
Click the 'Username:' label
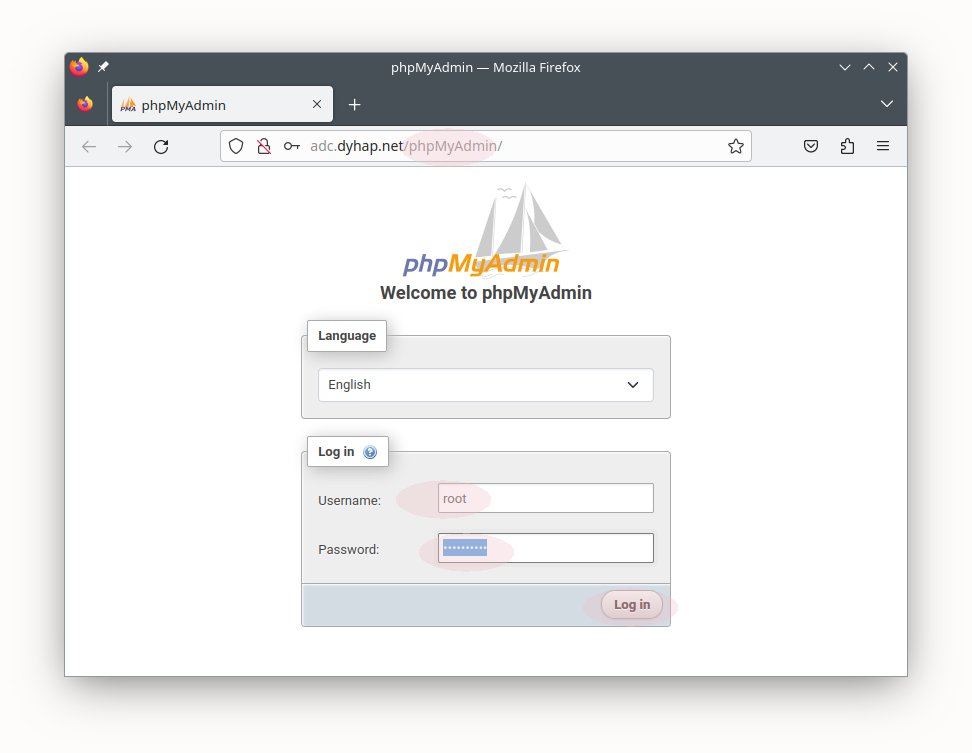(x=349, y=501)
